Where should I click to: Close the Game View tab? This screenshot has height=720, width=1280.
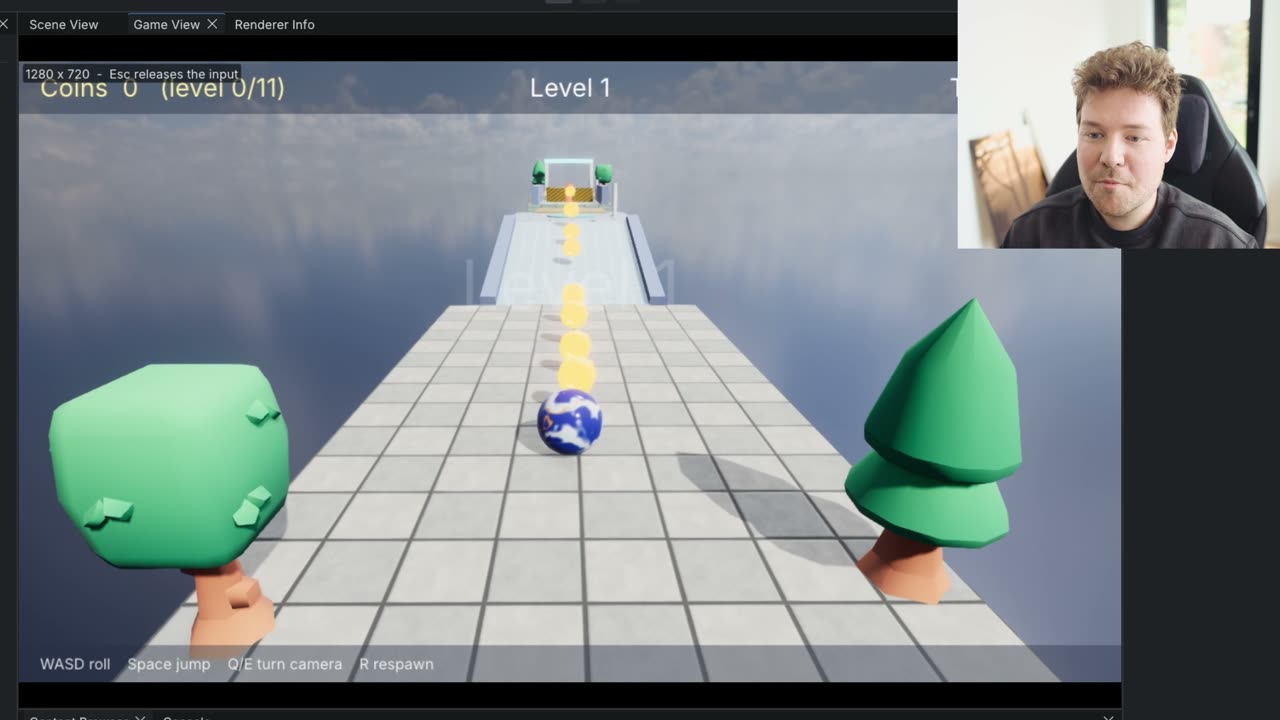[x=212, y=24]
